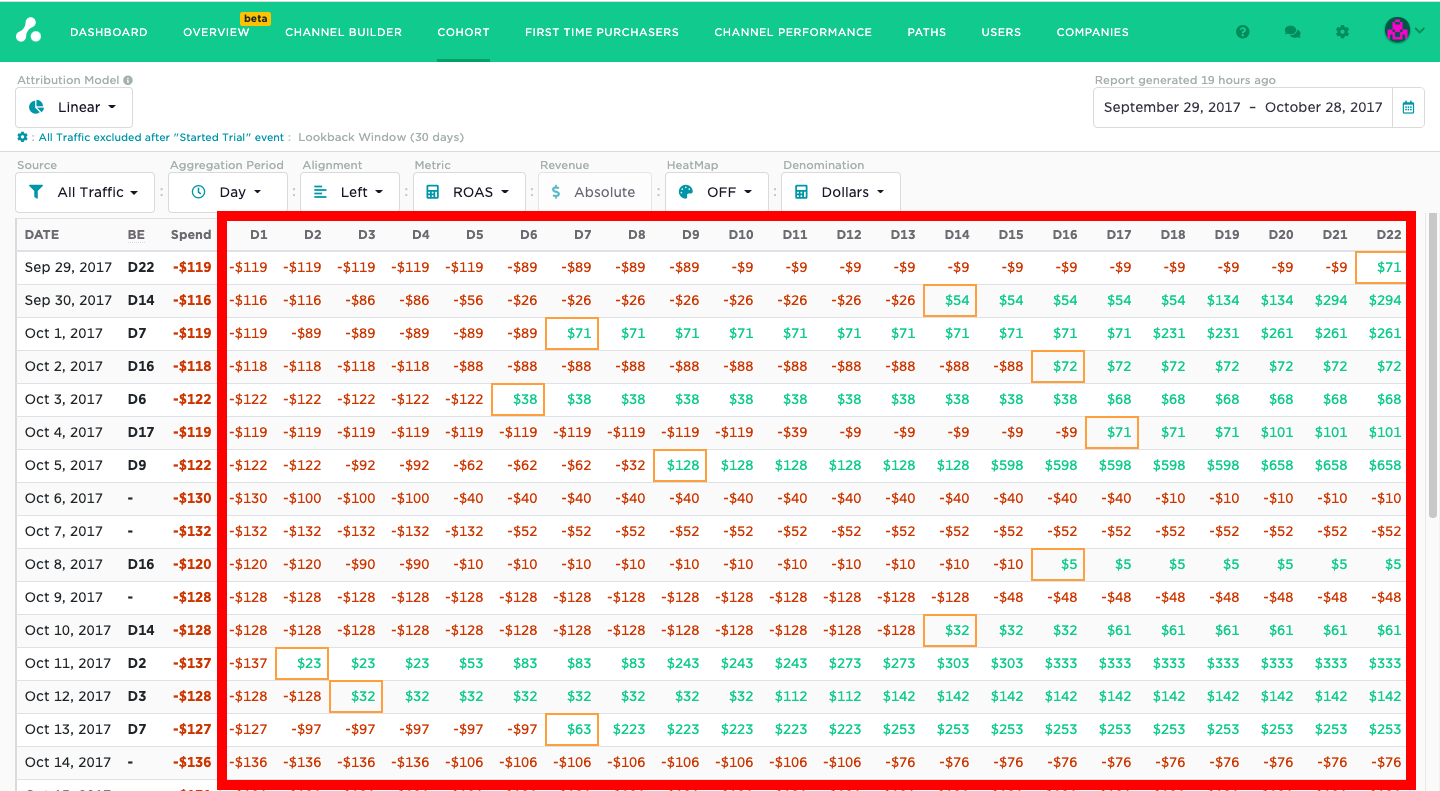1440x791 pixels.
Task: Click Lookback Window (30 days) text
Action: point(381,137)
